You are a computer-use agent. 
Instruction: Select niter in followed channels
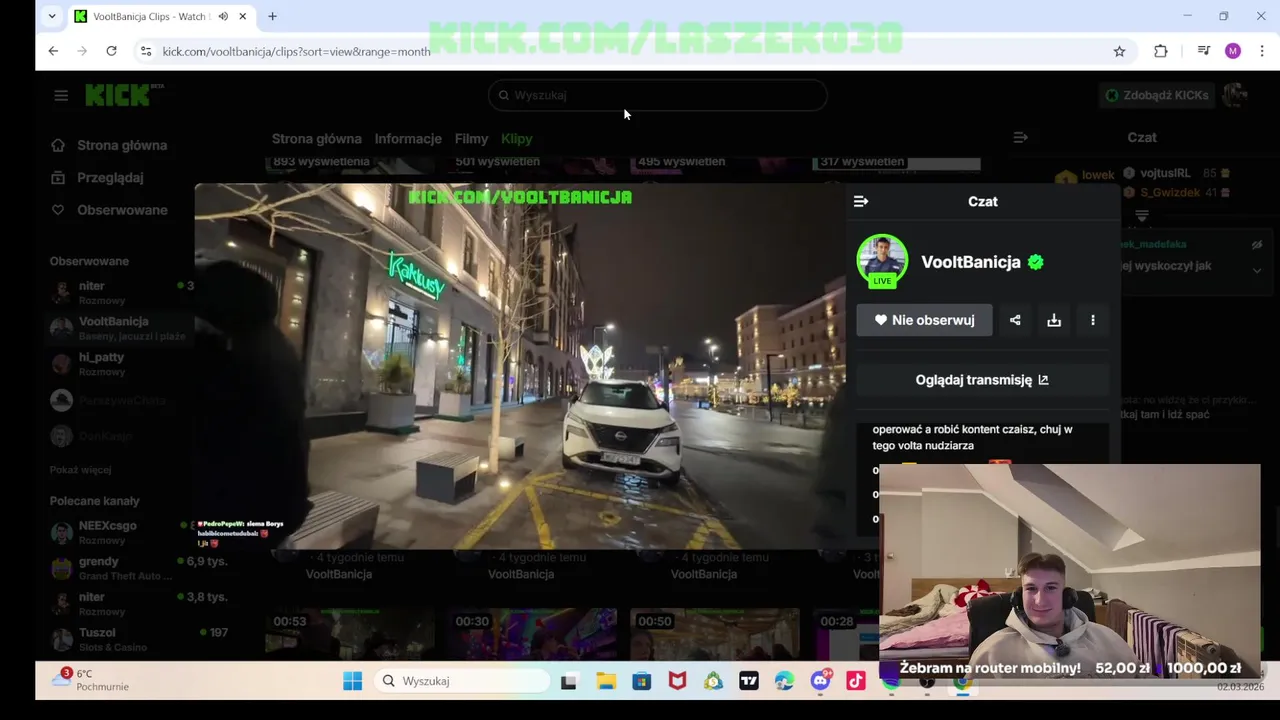pyautogui.click(x=118, y=292)
